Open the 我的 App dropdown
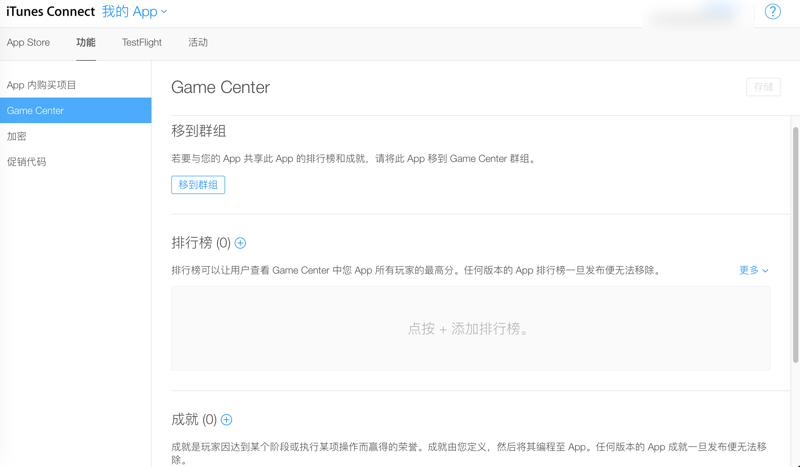This screenshot has width=800, height=467. (x=134, y=11)
